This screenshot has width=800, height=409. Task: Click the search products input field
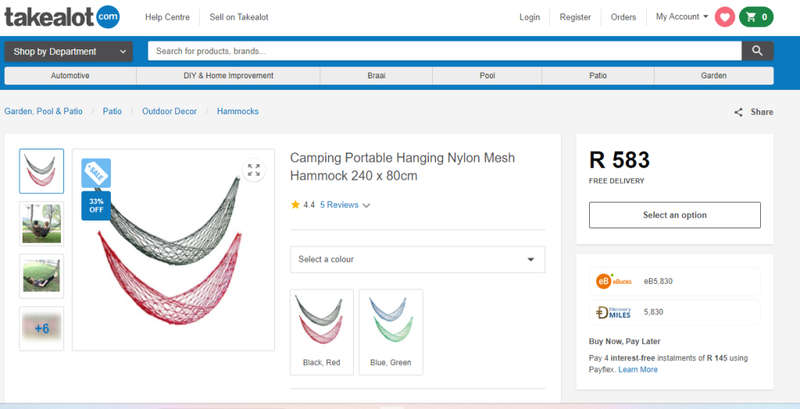pyautogui.click(x=444, y=51)
